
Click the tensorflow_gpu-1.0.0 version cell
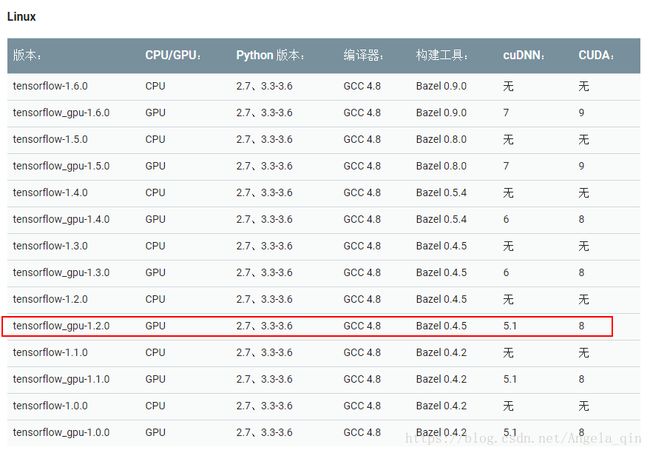61,432
